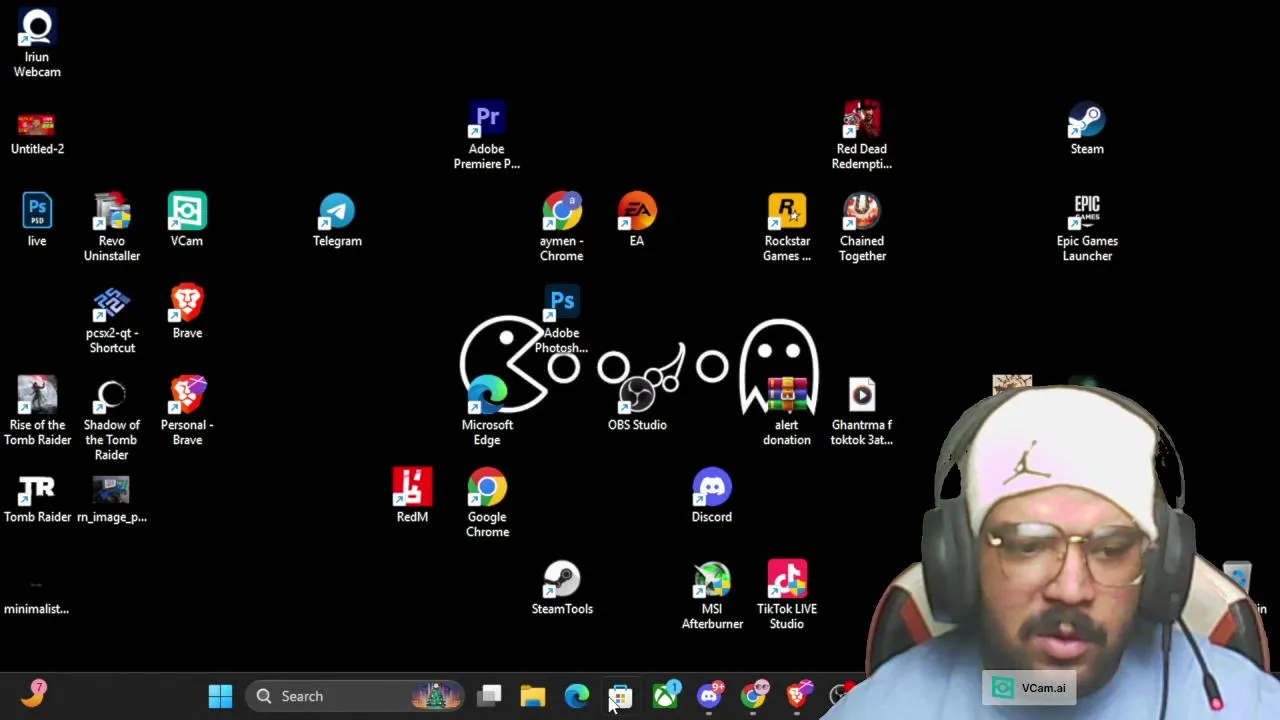Launch the EA app icon
Image resolution: width=1280 pixels, height=720 pixels.
[x=637, y=220]
